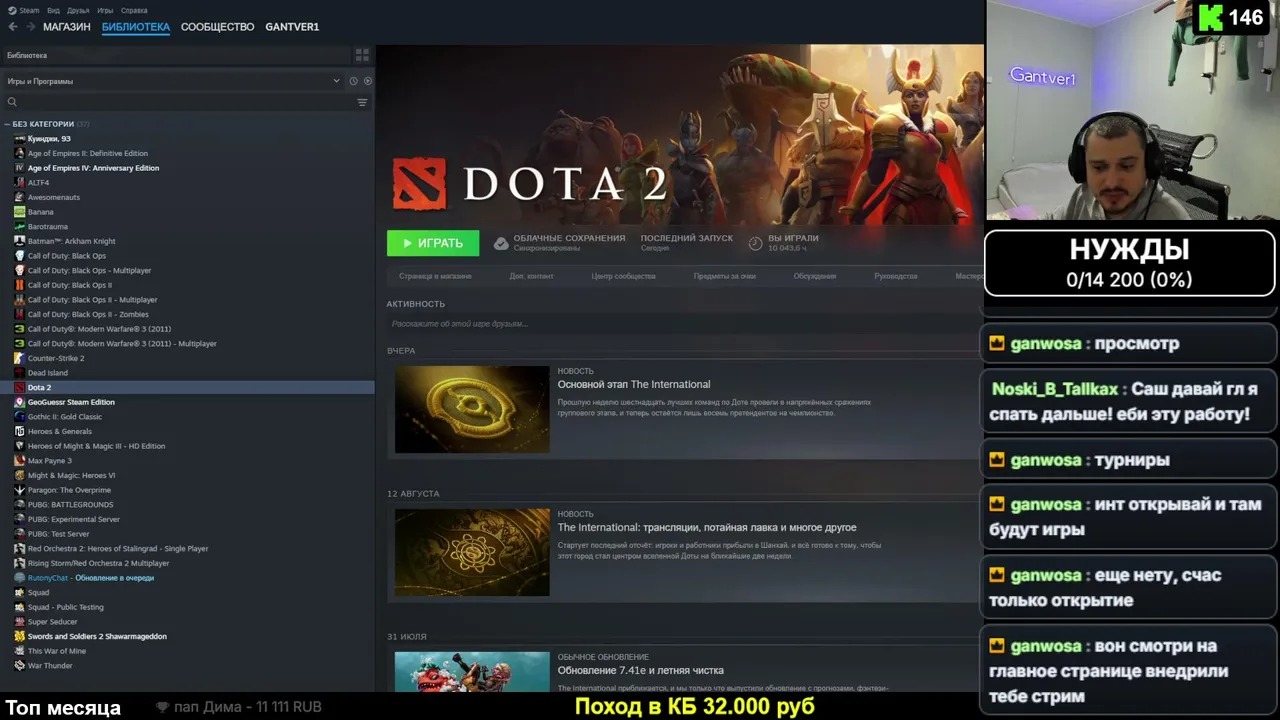The image size is (1280, 720).
Task: Click the GeoGuessr Steam Edition icon
Action: [x=19, y=402]
